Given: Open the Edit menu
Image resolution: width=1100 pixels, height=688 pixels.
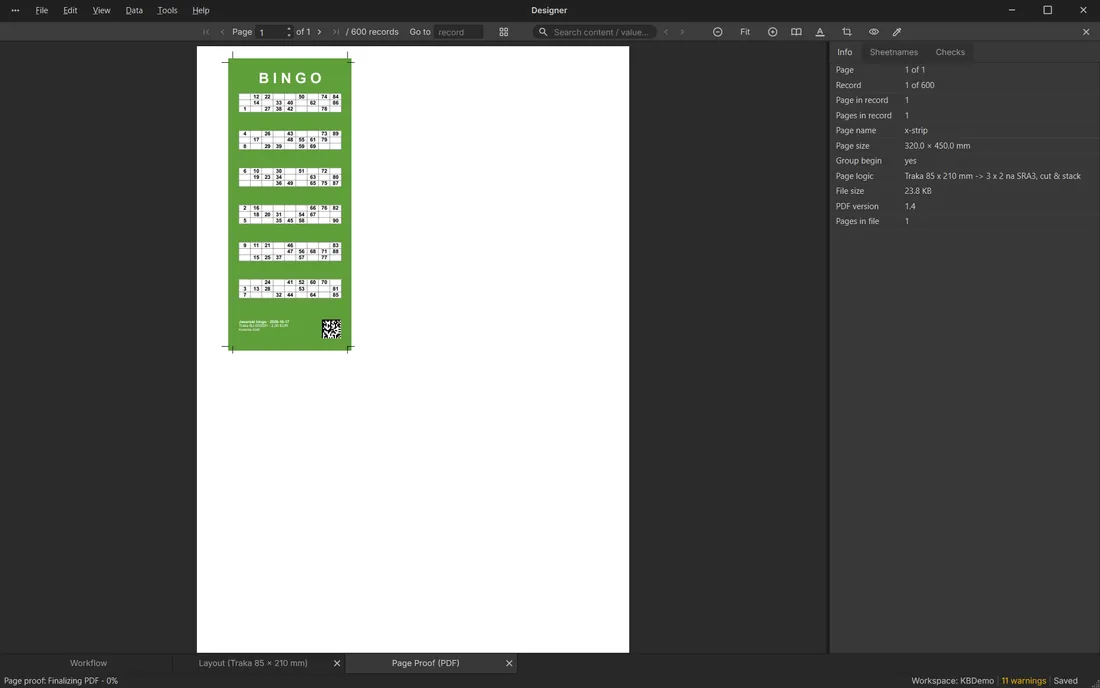Looking at the screenshot, I should coord(70,11).
